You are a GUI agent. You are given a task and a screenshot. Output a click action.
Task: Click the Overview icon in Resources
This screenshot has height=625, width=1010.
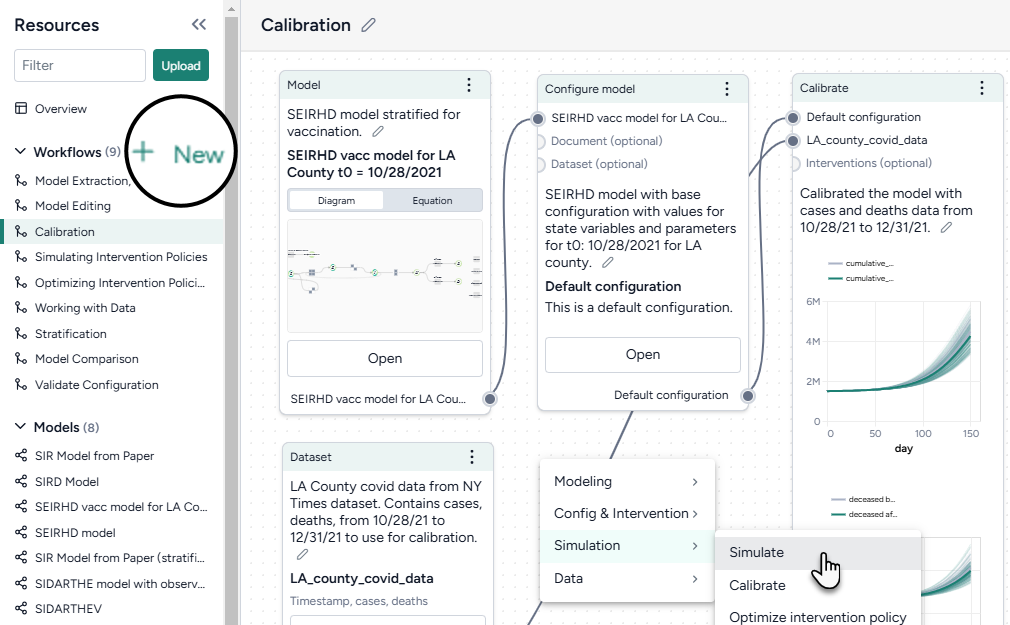tap(21, 108)
